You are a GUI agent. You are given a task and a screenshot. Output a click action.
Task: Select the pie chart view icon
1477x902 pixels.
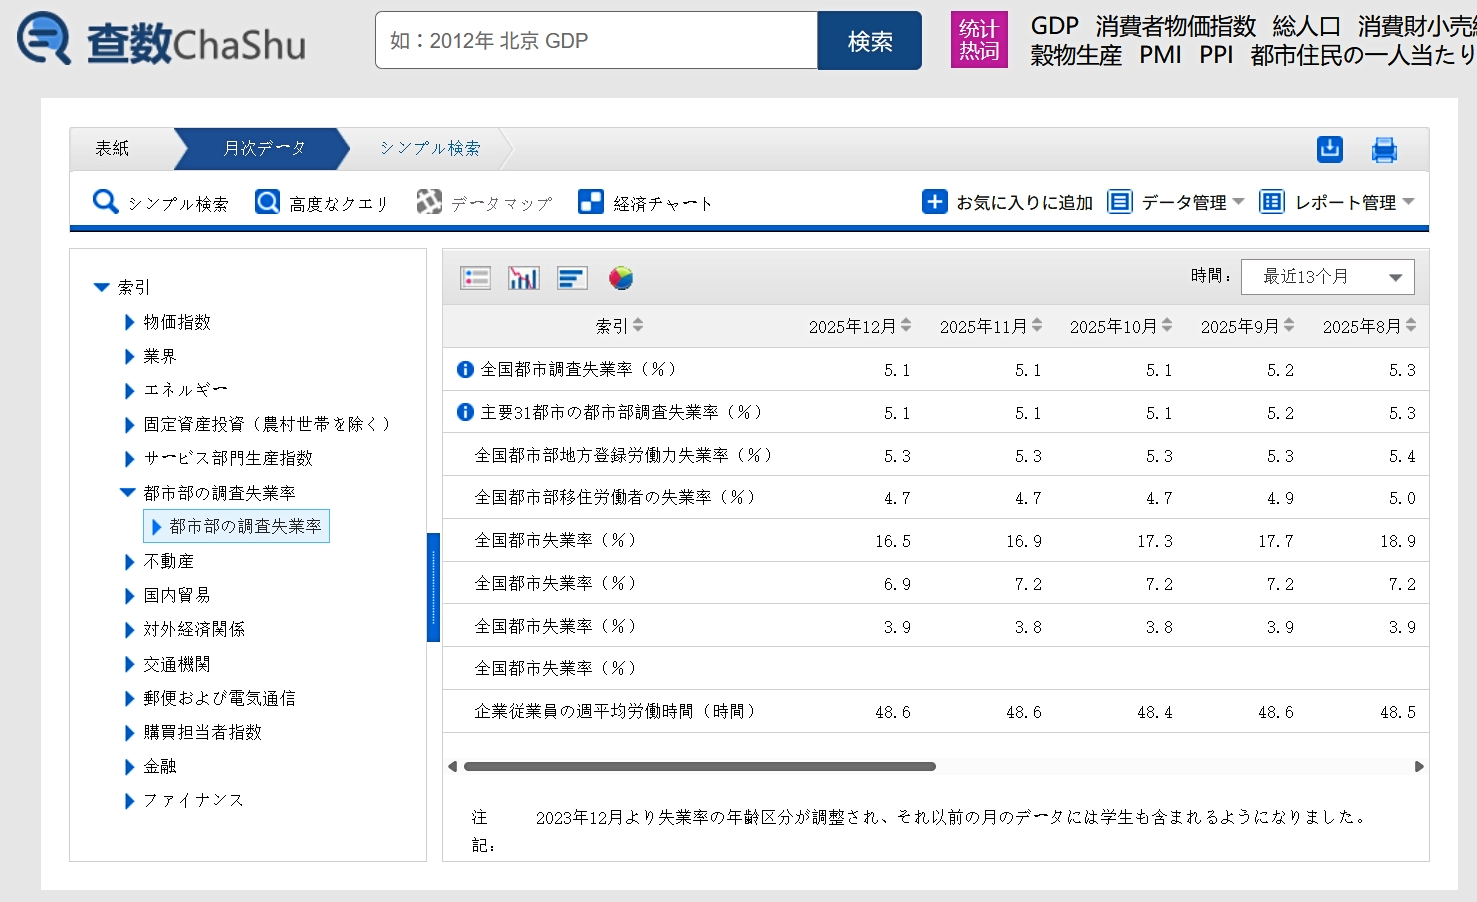pyautogui.click(x=621, y=278)
